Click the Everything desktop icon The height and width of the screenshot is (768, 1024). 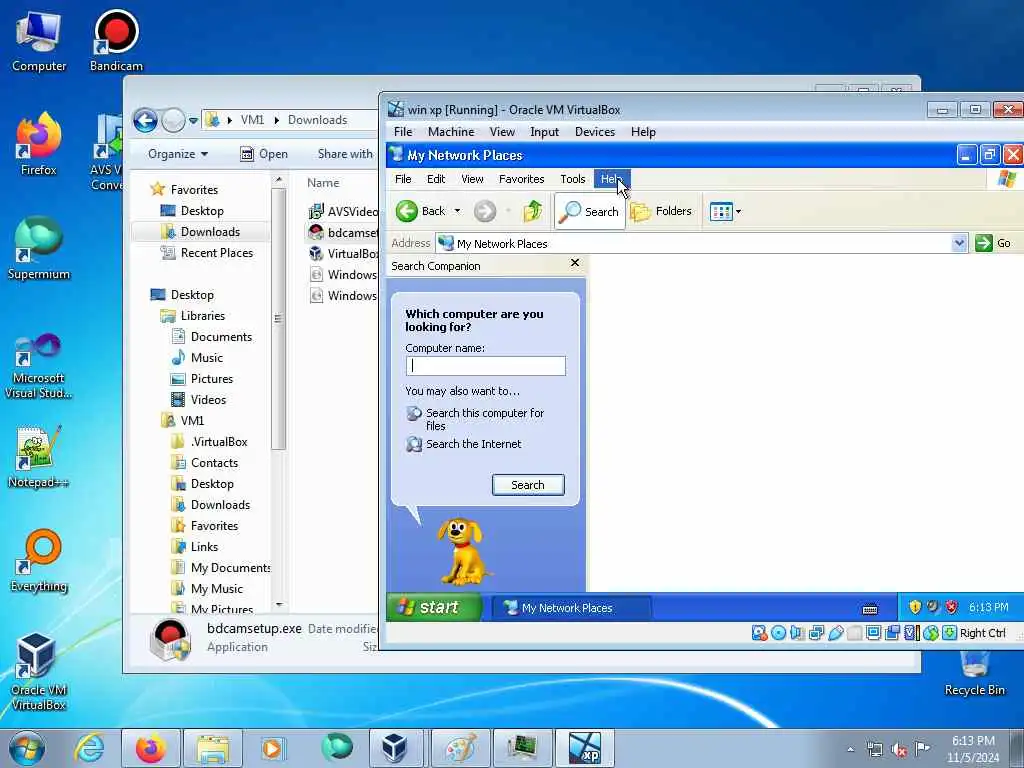[39, 560]
